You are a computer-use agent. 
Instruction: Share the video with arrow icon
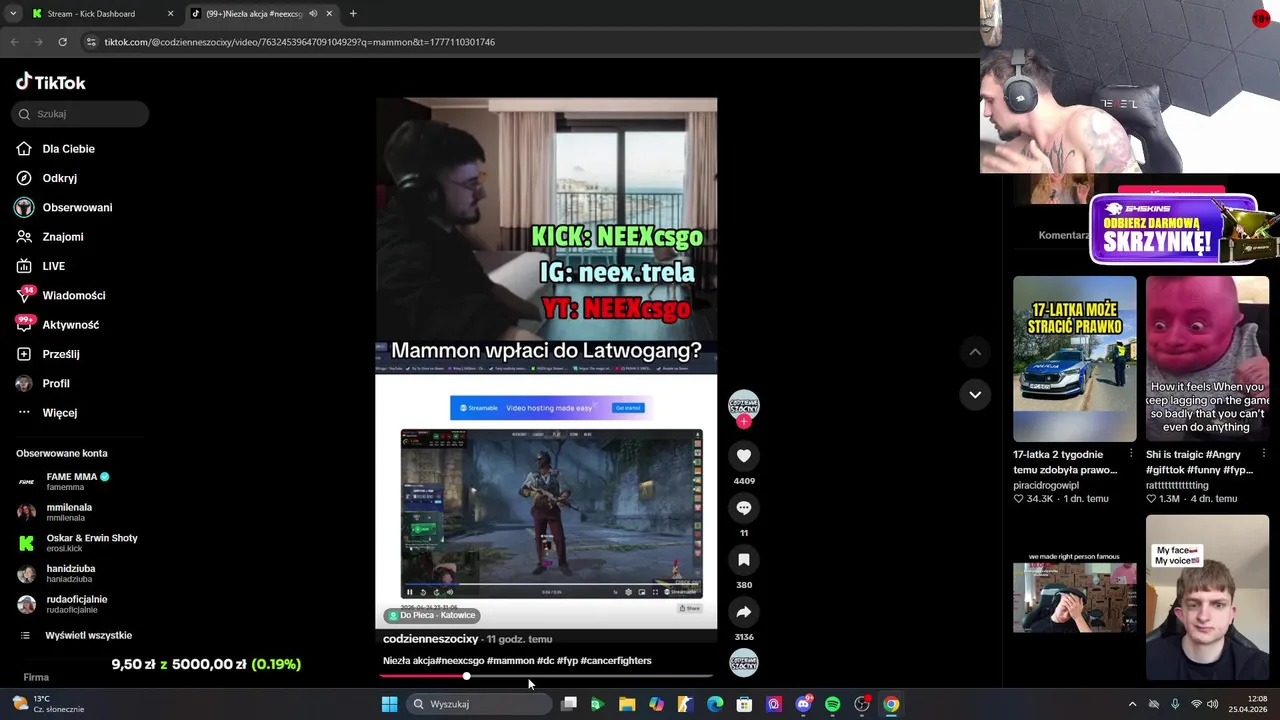pyautogui.click(x=744, y=612)
